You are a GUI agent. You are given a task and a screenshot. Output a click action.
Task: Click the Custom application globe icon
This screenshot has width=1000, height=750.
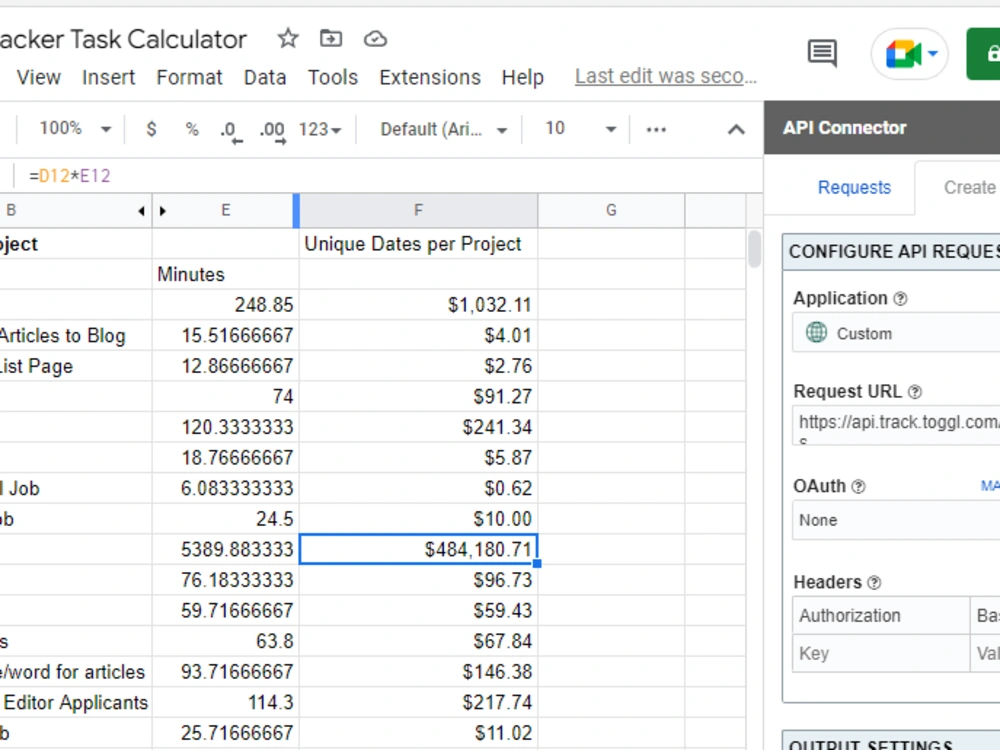[816, 332]
